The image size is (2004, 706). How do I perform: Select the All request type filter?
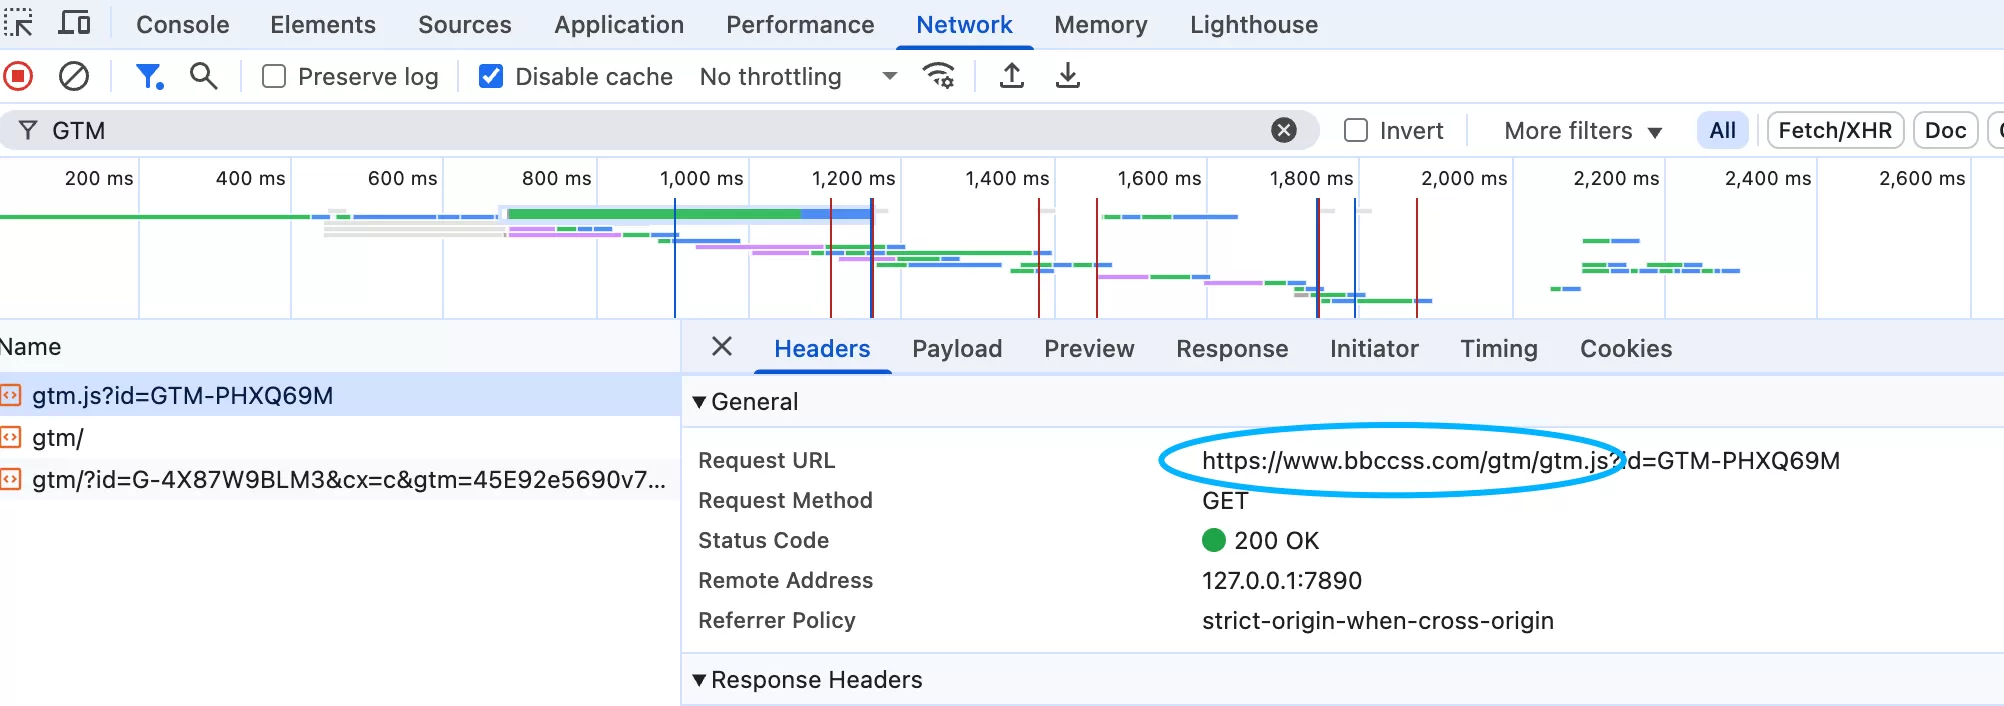point(1722,130)
